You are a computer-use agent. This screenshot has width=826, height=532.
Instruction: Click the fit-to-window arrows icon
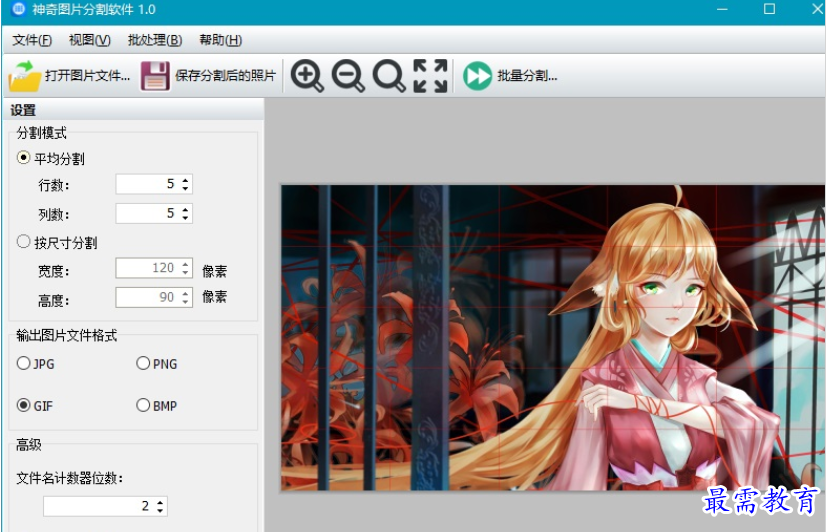(430, 76)
